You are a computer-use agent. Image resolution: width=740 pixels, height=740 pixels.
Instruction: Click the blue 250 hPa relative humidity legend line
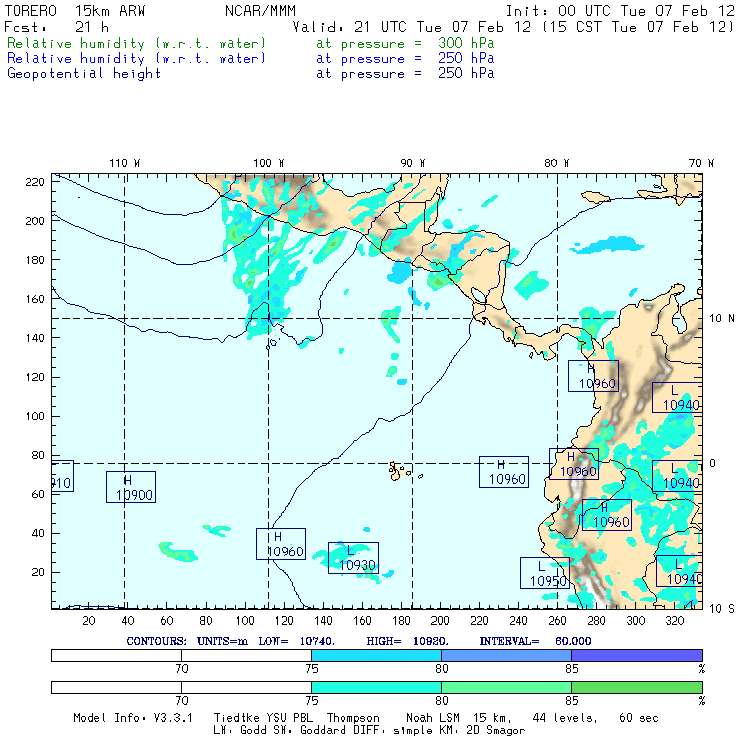(250, 59)
